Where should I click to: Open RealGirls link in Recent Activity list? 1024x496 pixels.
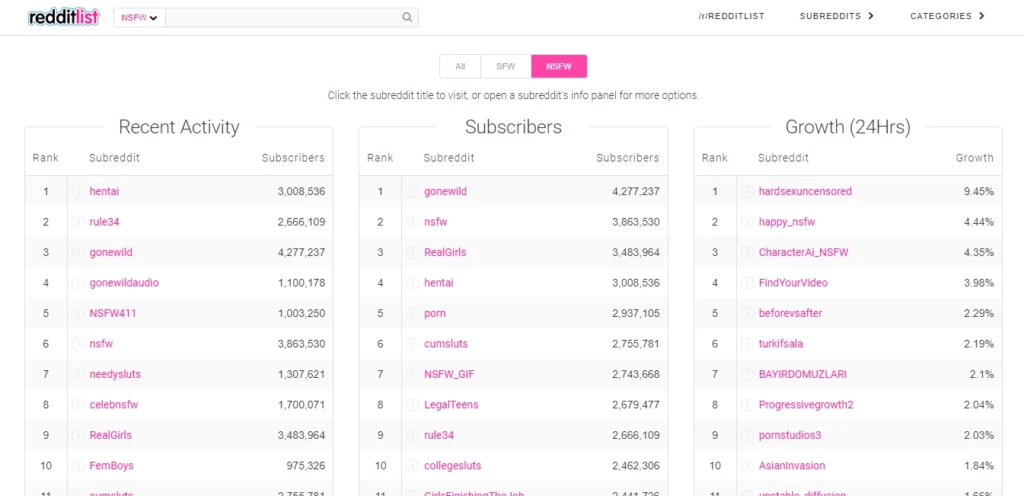click(110, 435)
